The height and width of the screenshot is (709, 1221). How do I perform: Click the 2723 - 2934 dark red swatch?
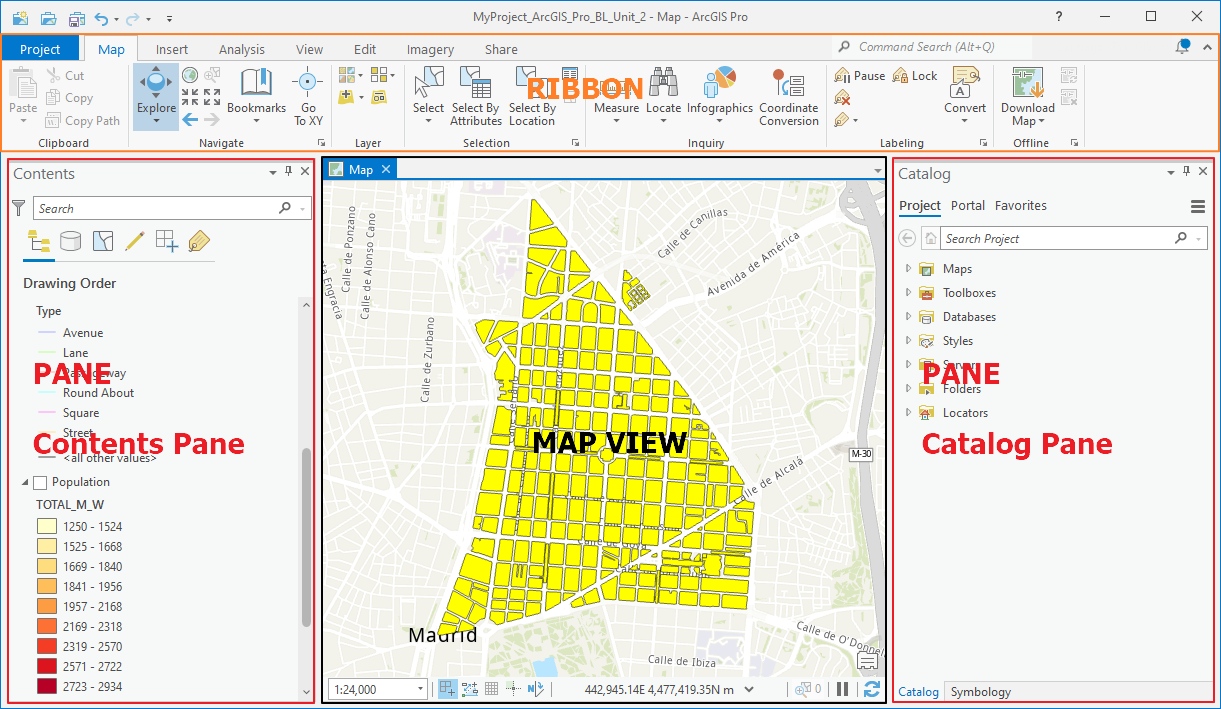pos(47,686)
